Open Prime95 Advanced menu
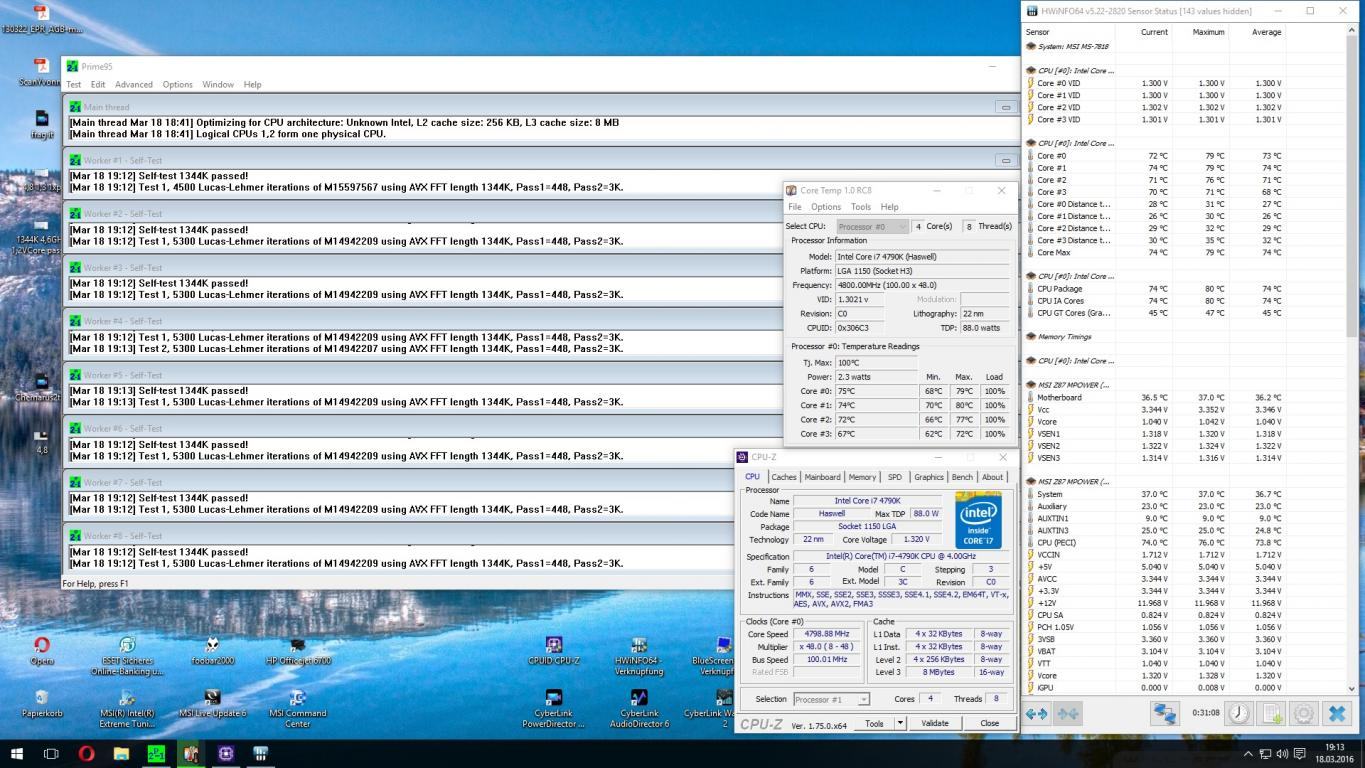This screenshot has width=1365, height=768. click(x=134, y=85)
